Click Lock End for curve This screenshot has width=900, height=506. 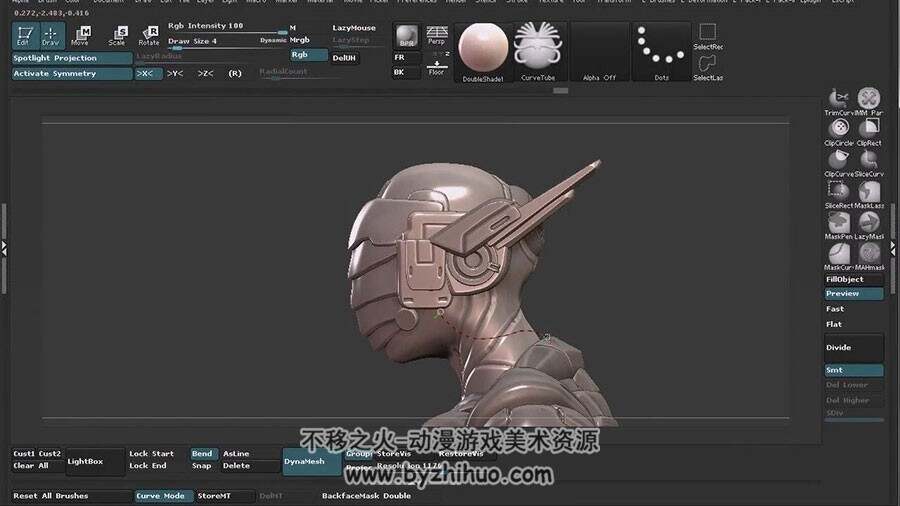point(148,466)
